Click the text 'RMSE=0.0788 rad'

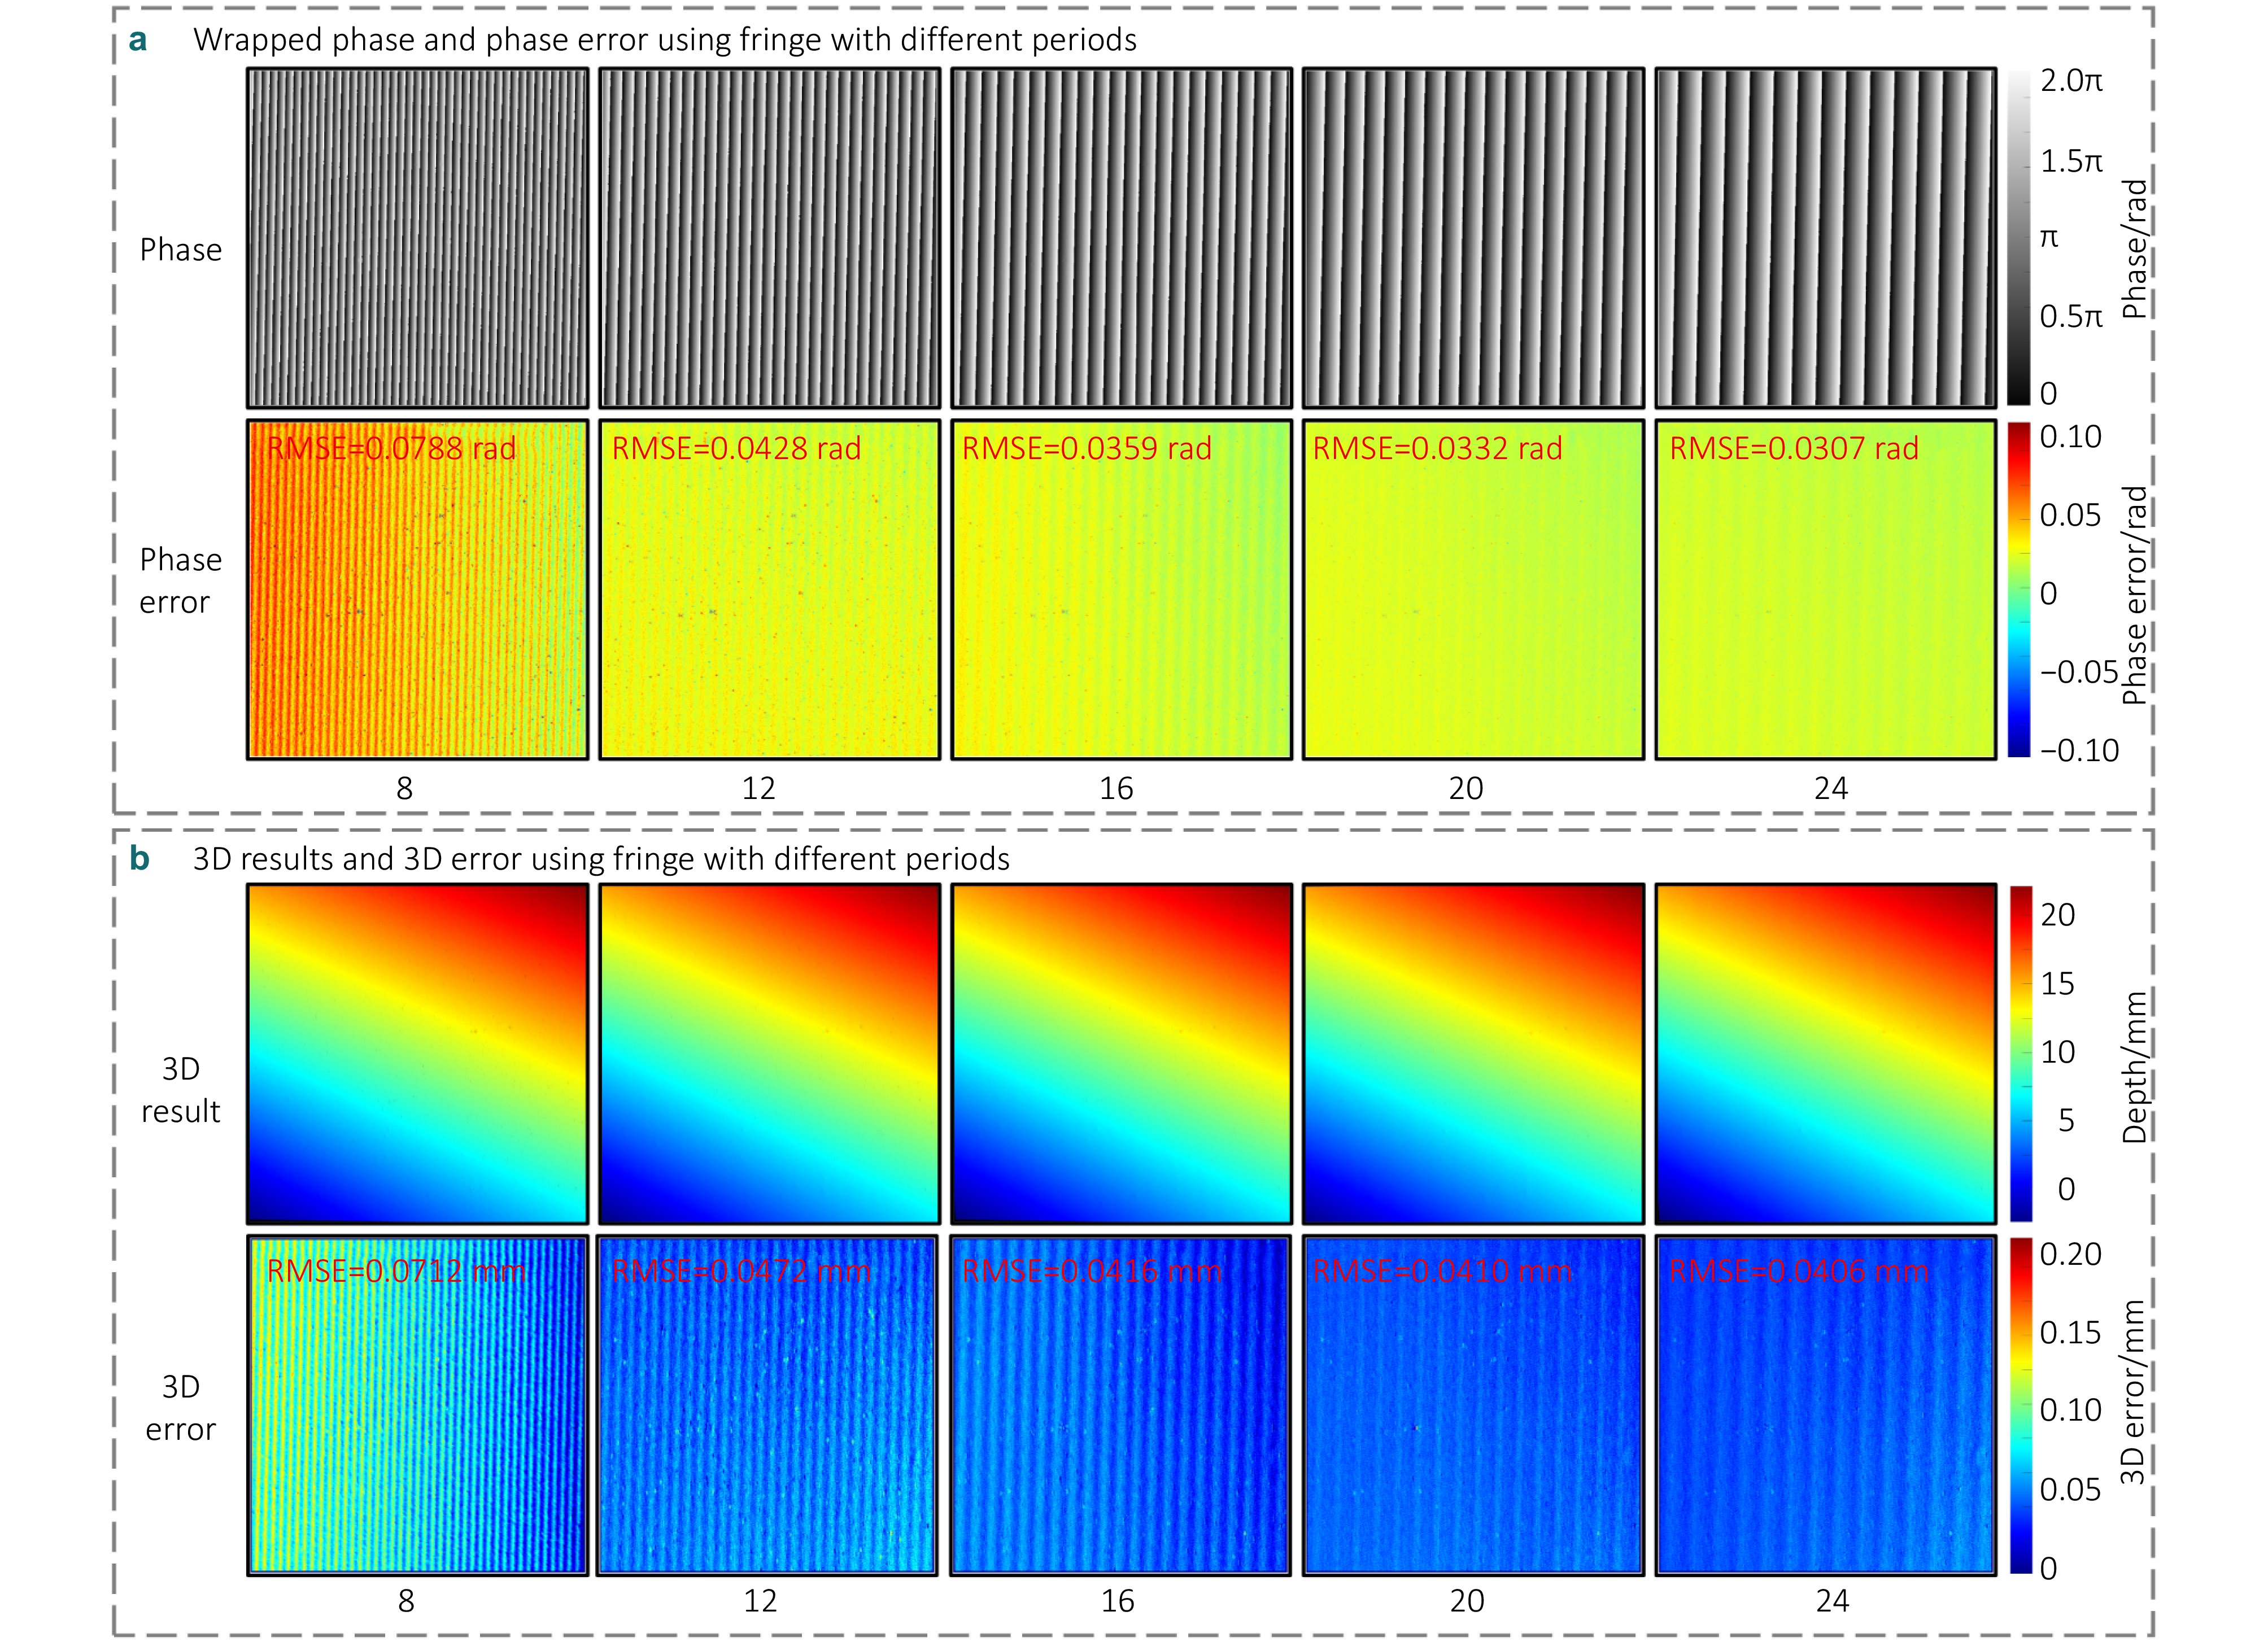click(391, 448)
